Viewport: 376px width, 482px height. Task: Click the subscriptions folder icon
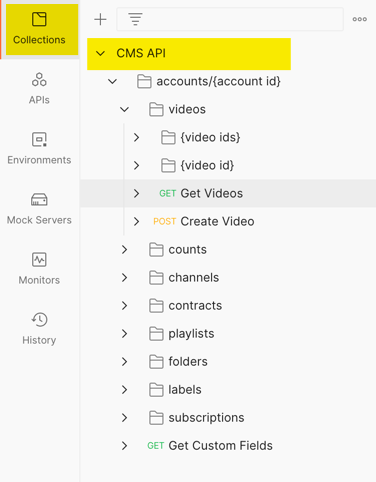156,417
